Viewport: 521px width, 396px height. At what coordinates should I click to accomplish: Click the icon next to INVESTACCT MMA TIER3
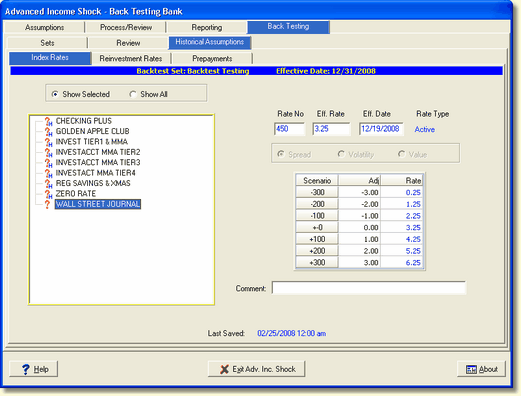[x=48, y=163]
